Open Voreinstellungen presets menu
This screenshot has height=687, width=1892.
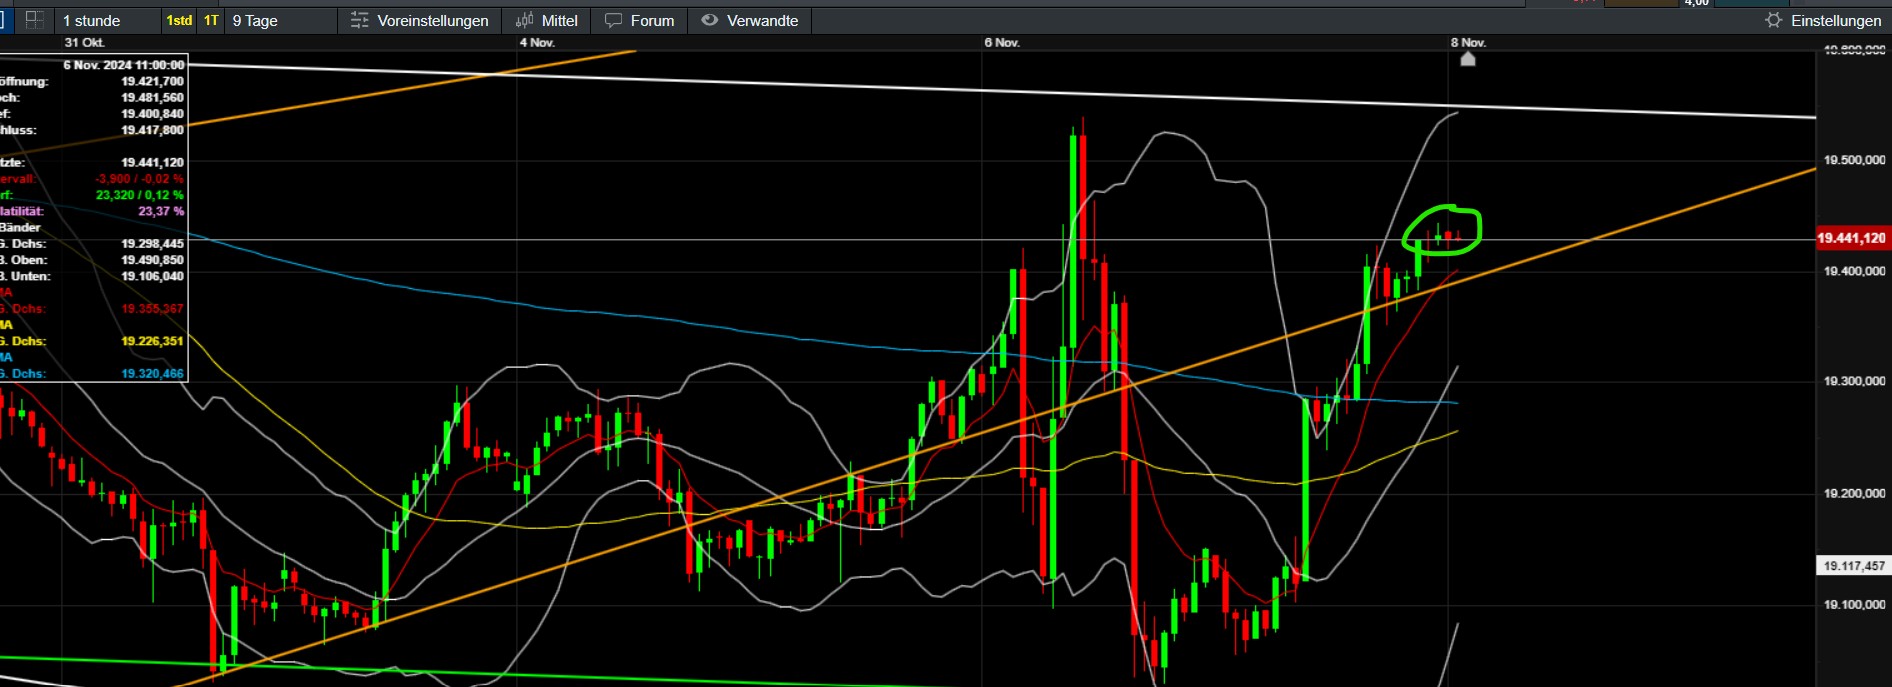(x=420, y=20)
